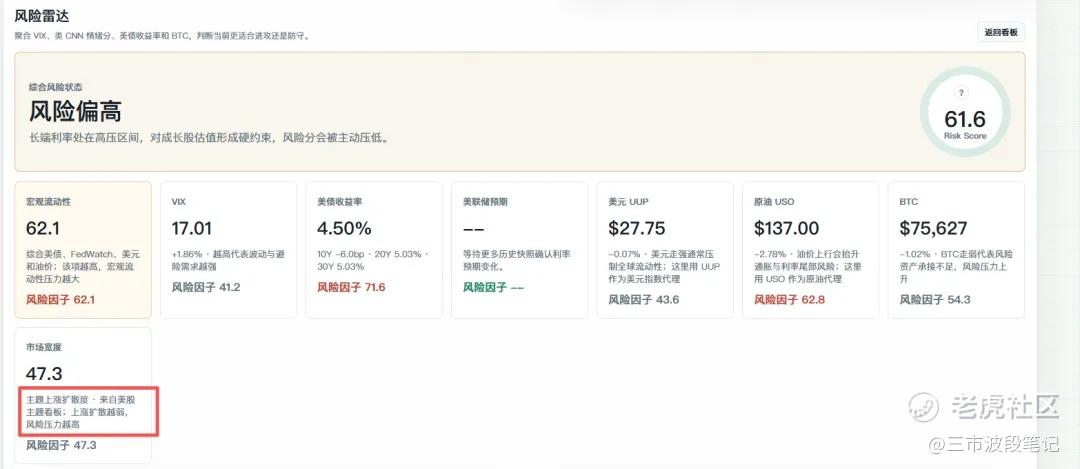Click 风险因子 62.8 under 原油 USO
Screen dimensions: 1080x469
pyautogui.click(x=789, y=300)
